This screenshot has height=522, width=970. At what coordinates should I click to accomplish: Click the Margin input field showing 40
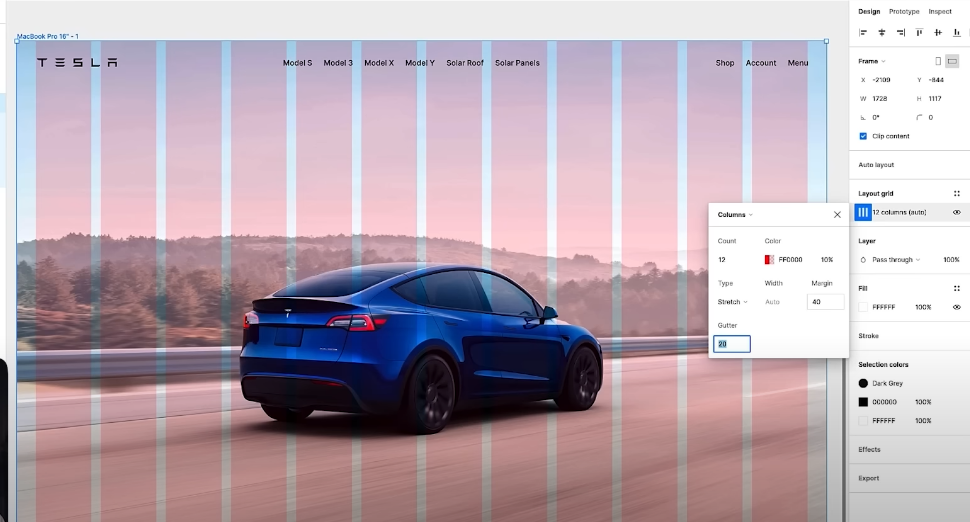click(x=825, y=302)
